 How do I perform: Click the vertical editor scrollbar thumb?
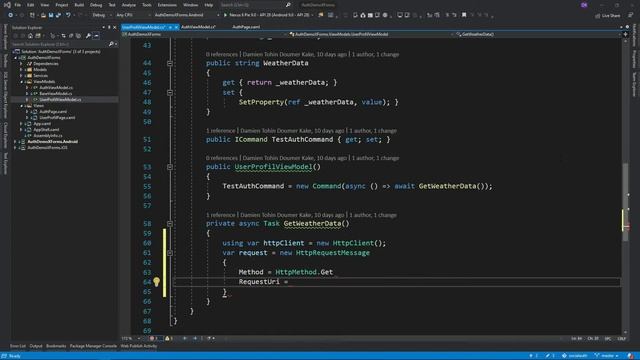tap(625, 202)
